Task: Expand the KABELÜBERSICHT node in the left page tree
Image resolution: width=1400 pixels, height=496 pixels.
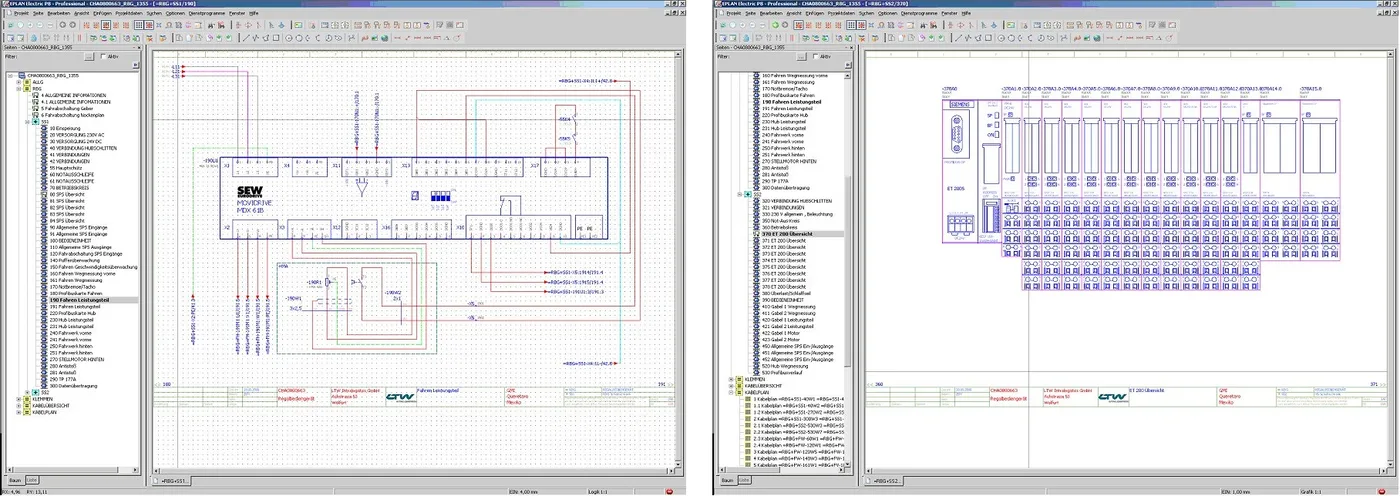Action: (x=19, y=405)
